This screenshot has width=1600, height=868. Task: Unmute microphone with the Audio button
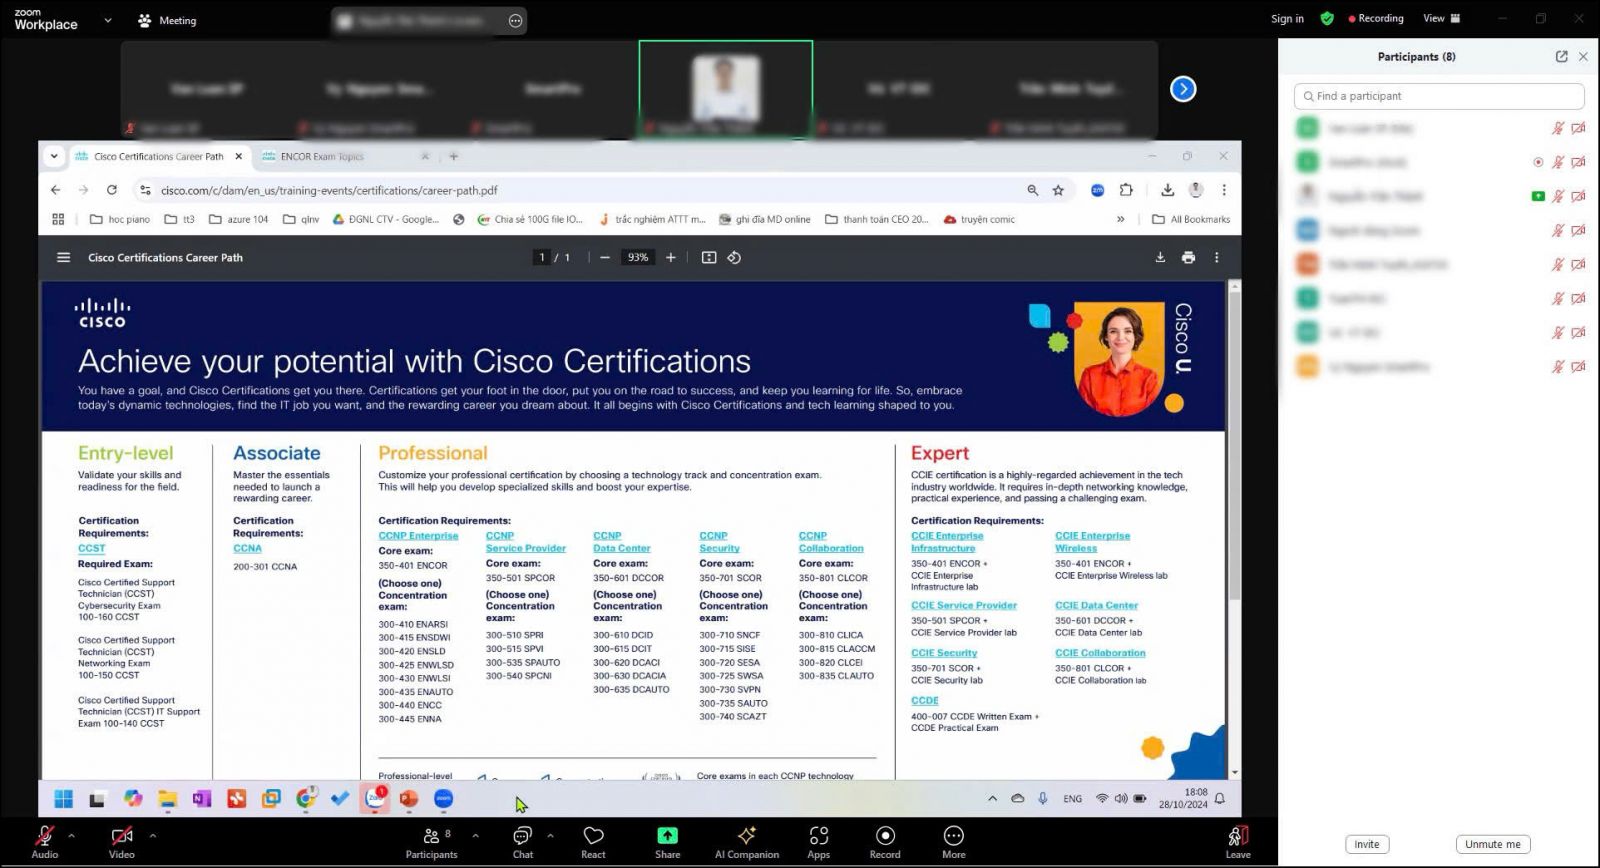pos(45,842)
